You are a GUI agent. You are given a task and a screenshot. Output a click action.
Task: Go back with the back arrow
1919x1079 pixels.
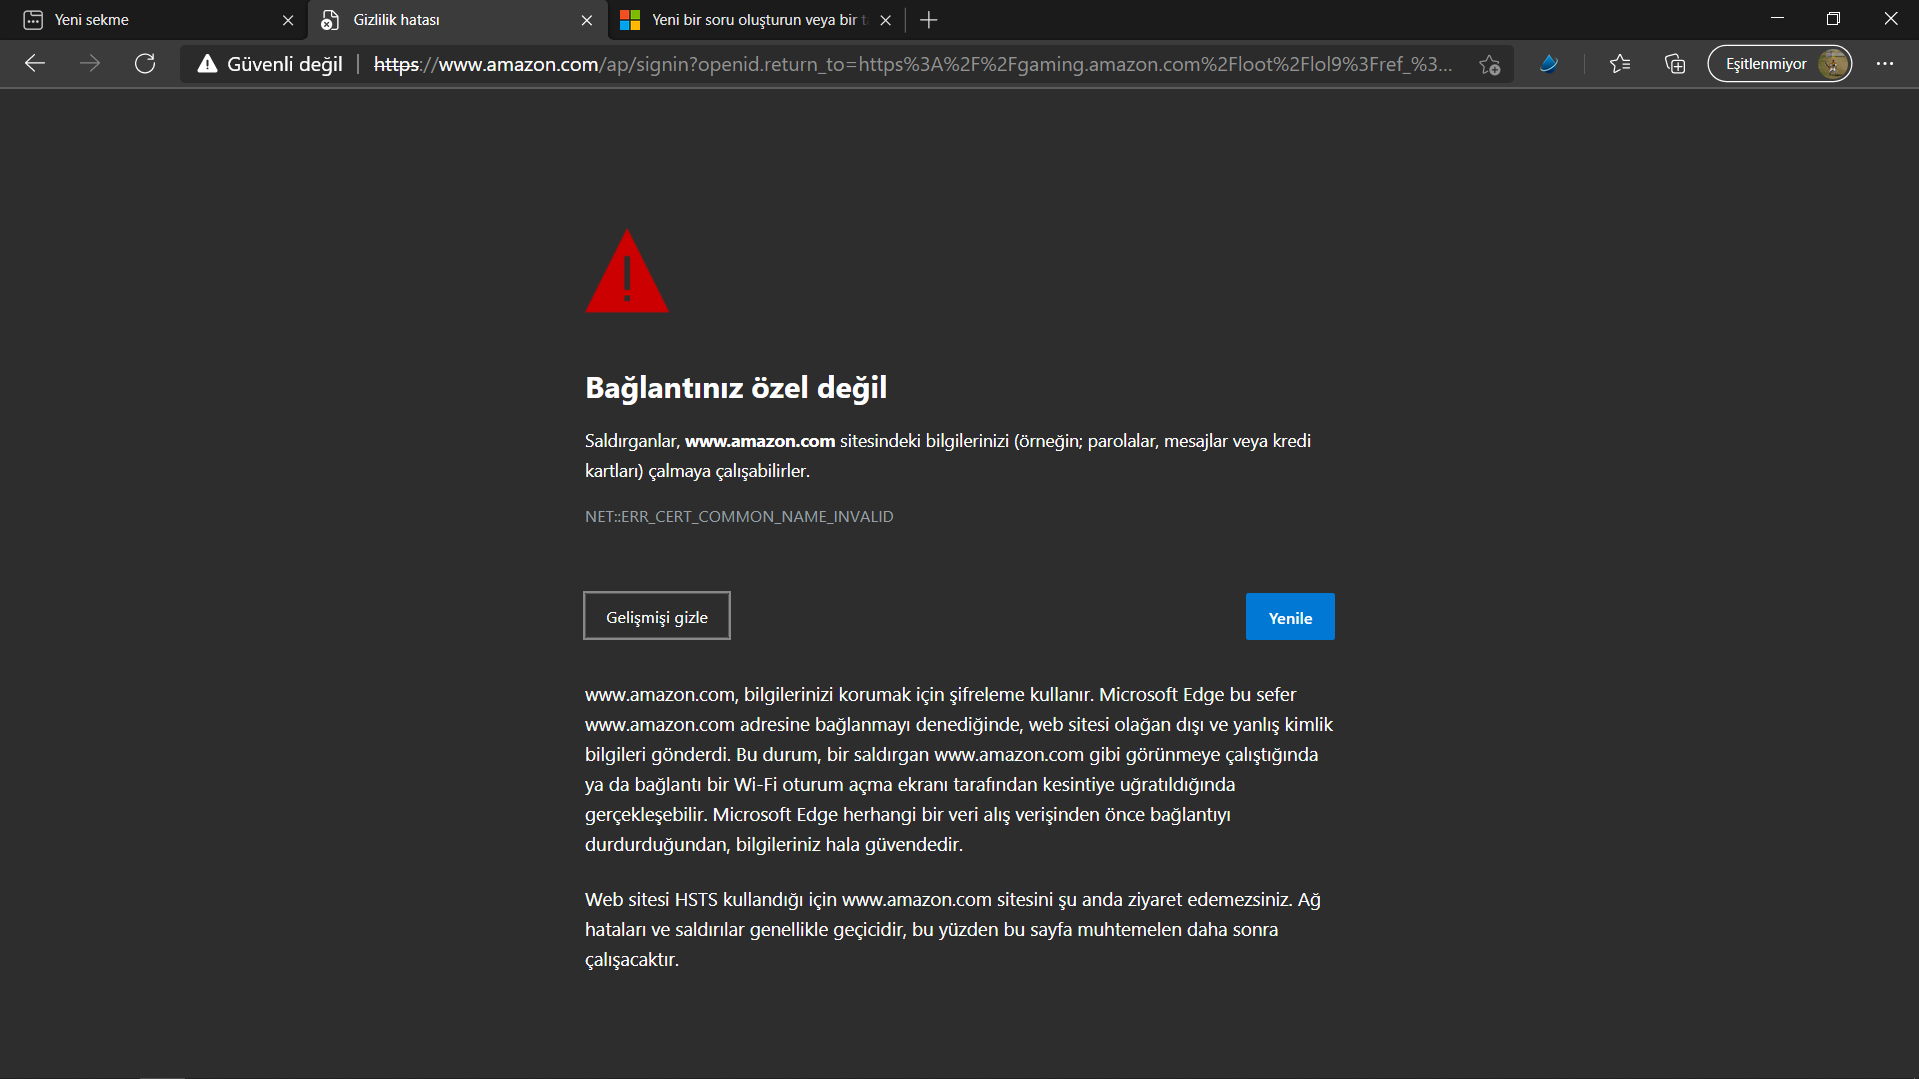[x=35, y=64]
